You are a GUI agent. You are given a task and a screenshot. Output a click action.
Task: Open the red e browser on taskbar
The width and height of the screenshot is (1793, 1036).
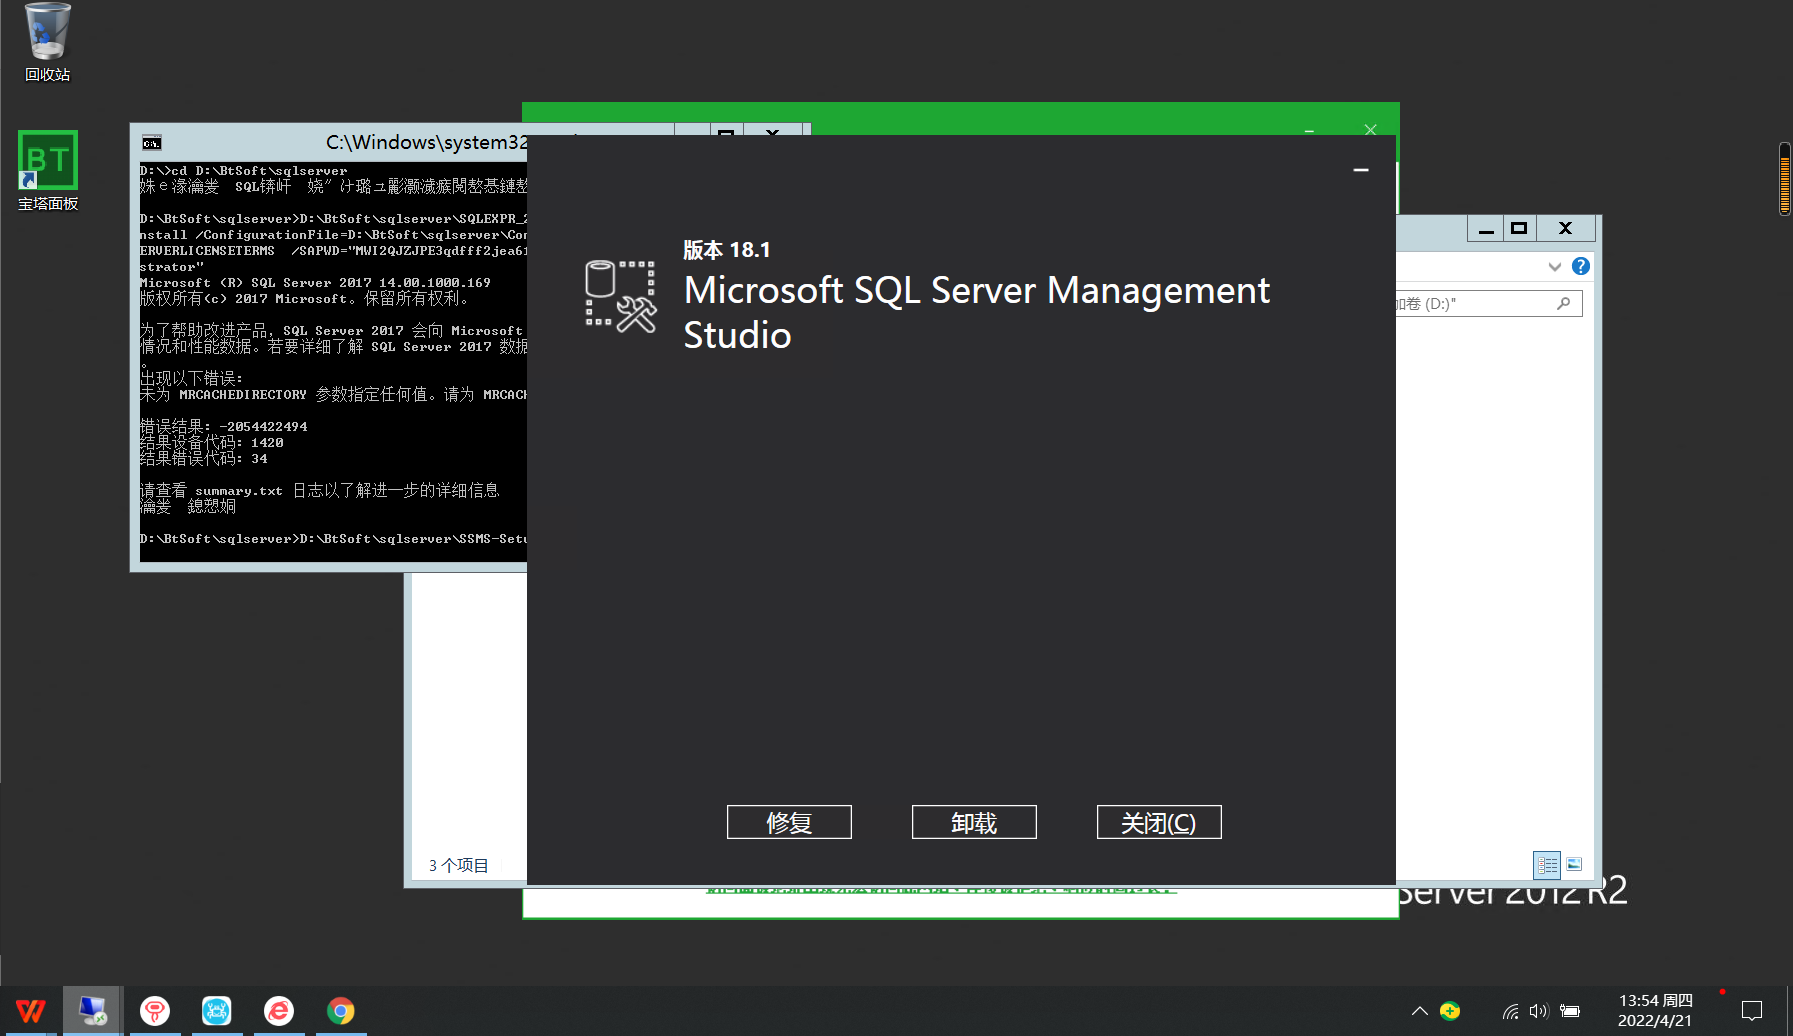[x=279, y=1011]
